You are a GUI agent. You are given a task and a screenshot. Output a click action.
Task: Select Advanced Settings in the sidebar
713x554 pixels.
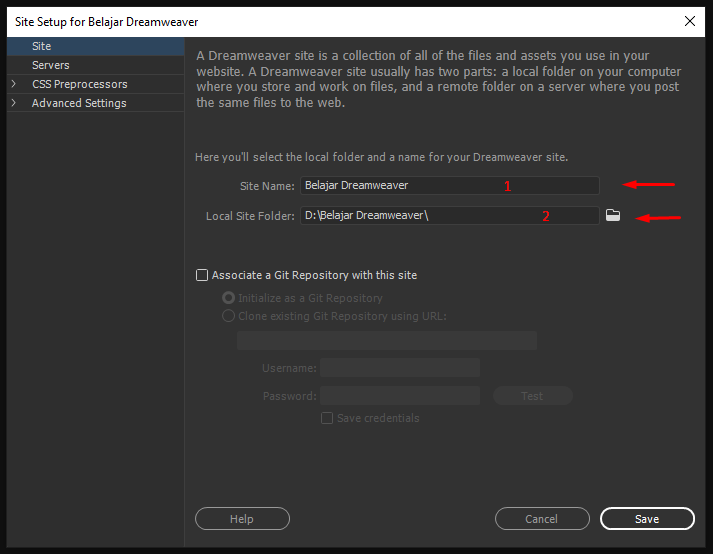[79, 103]
